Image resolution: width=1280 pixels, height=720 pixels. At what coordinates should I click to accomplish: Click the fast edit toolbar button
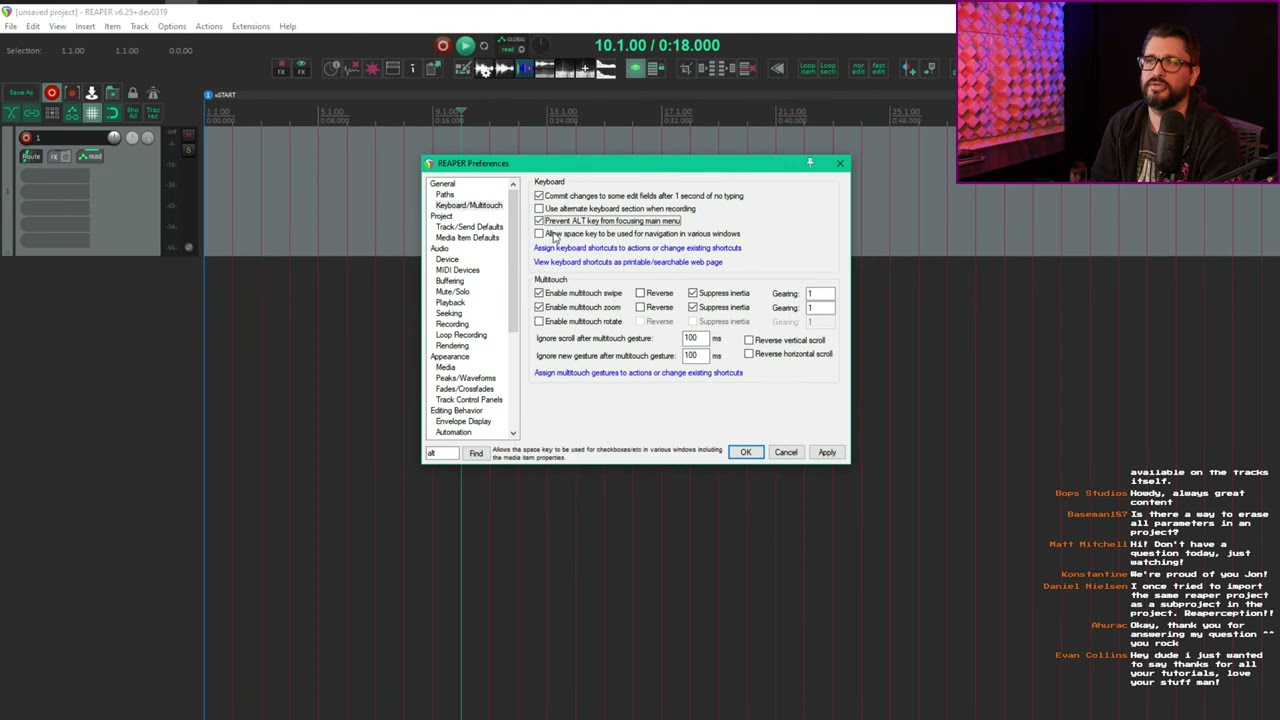[878, 68]
